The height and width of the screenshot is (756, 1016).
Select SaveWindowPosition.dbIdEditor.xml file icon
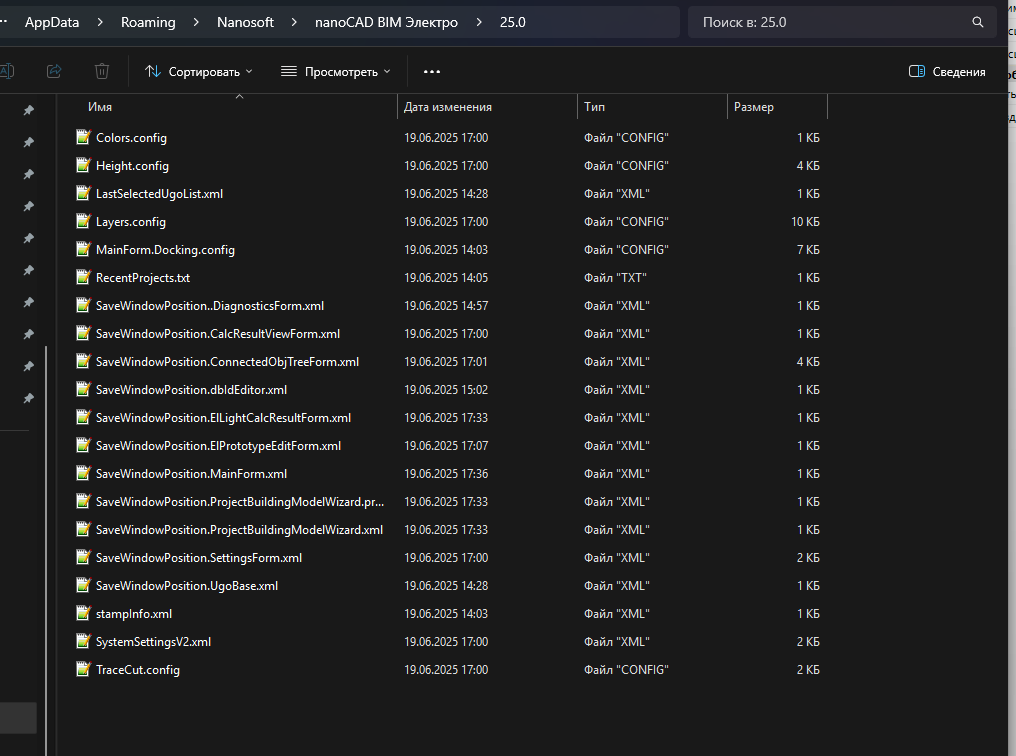[x=83, y=388]
